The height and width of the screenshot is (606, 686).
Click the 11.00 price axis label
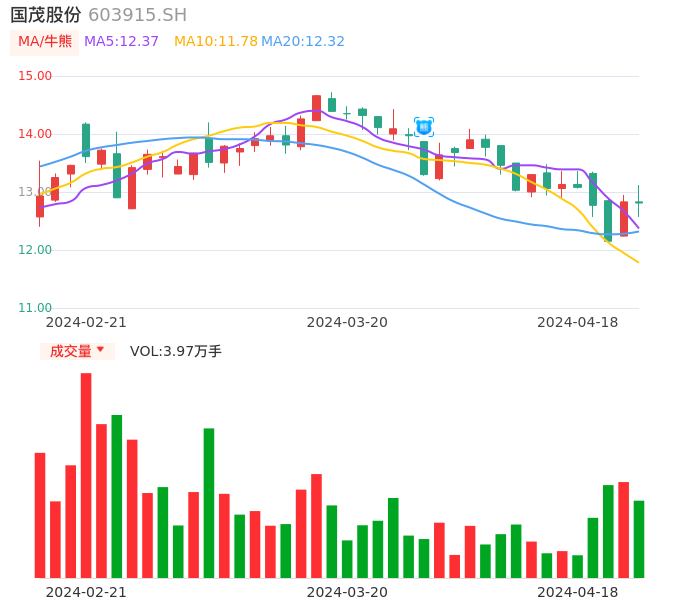(x=35, y=308)
